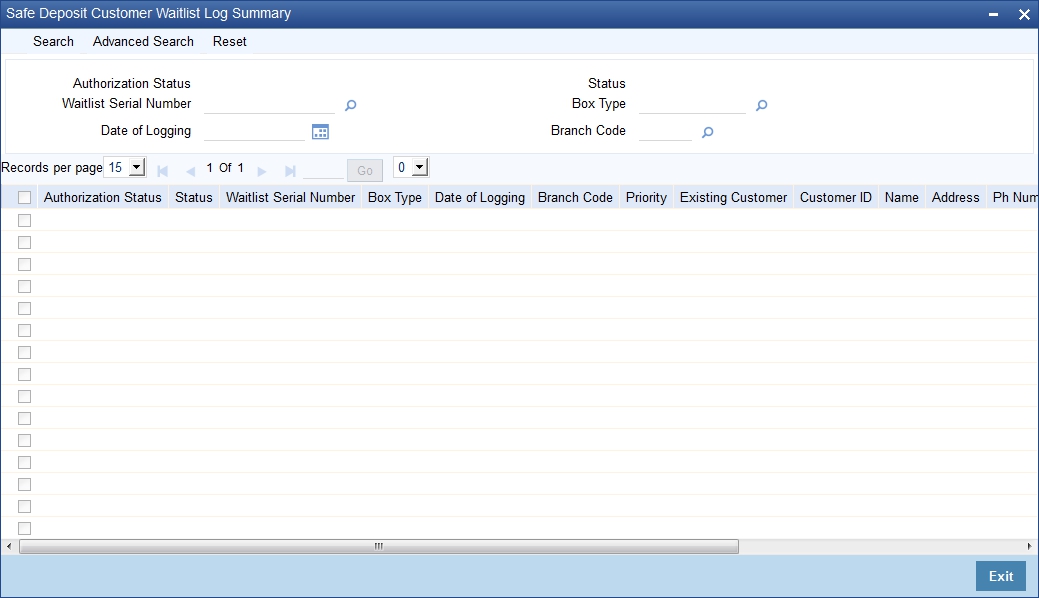
Task: Check the last row checkbox
Action: click(25, 528)
